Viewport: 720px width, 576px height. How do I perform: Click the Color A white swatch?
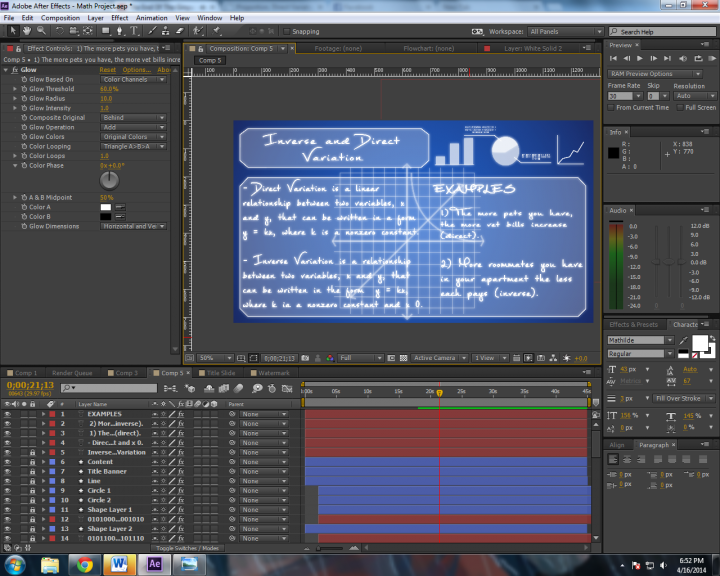(106, 207)
